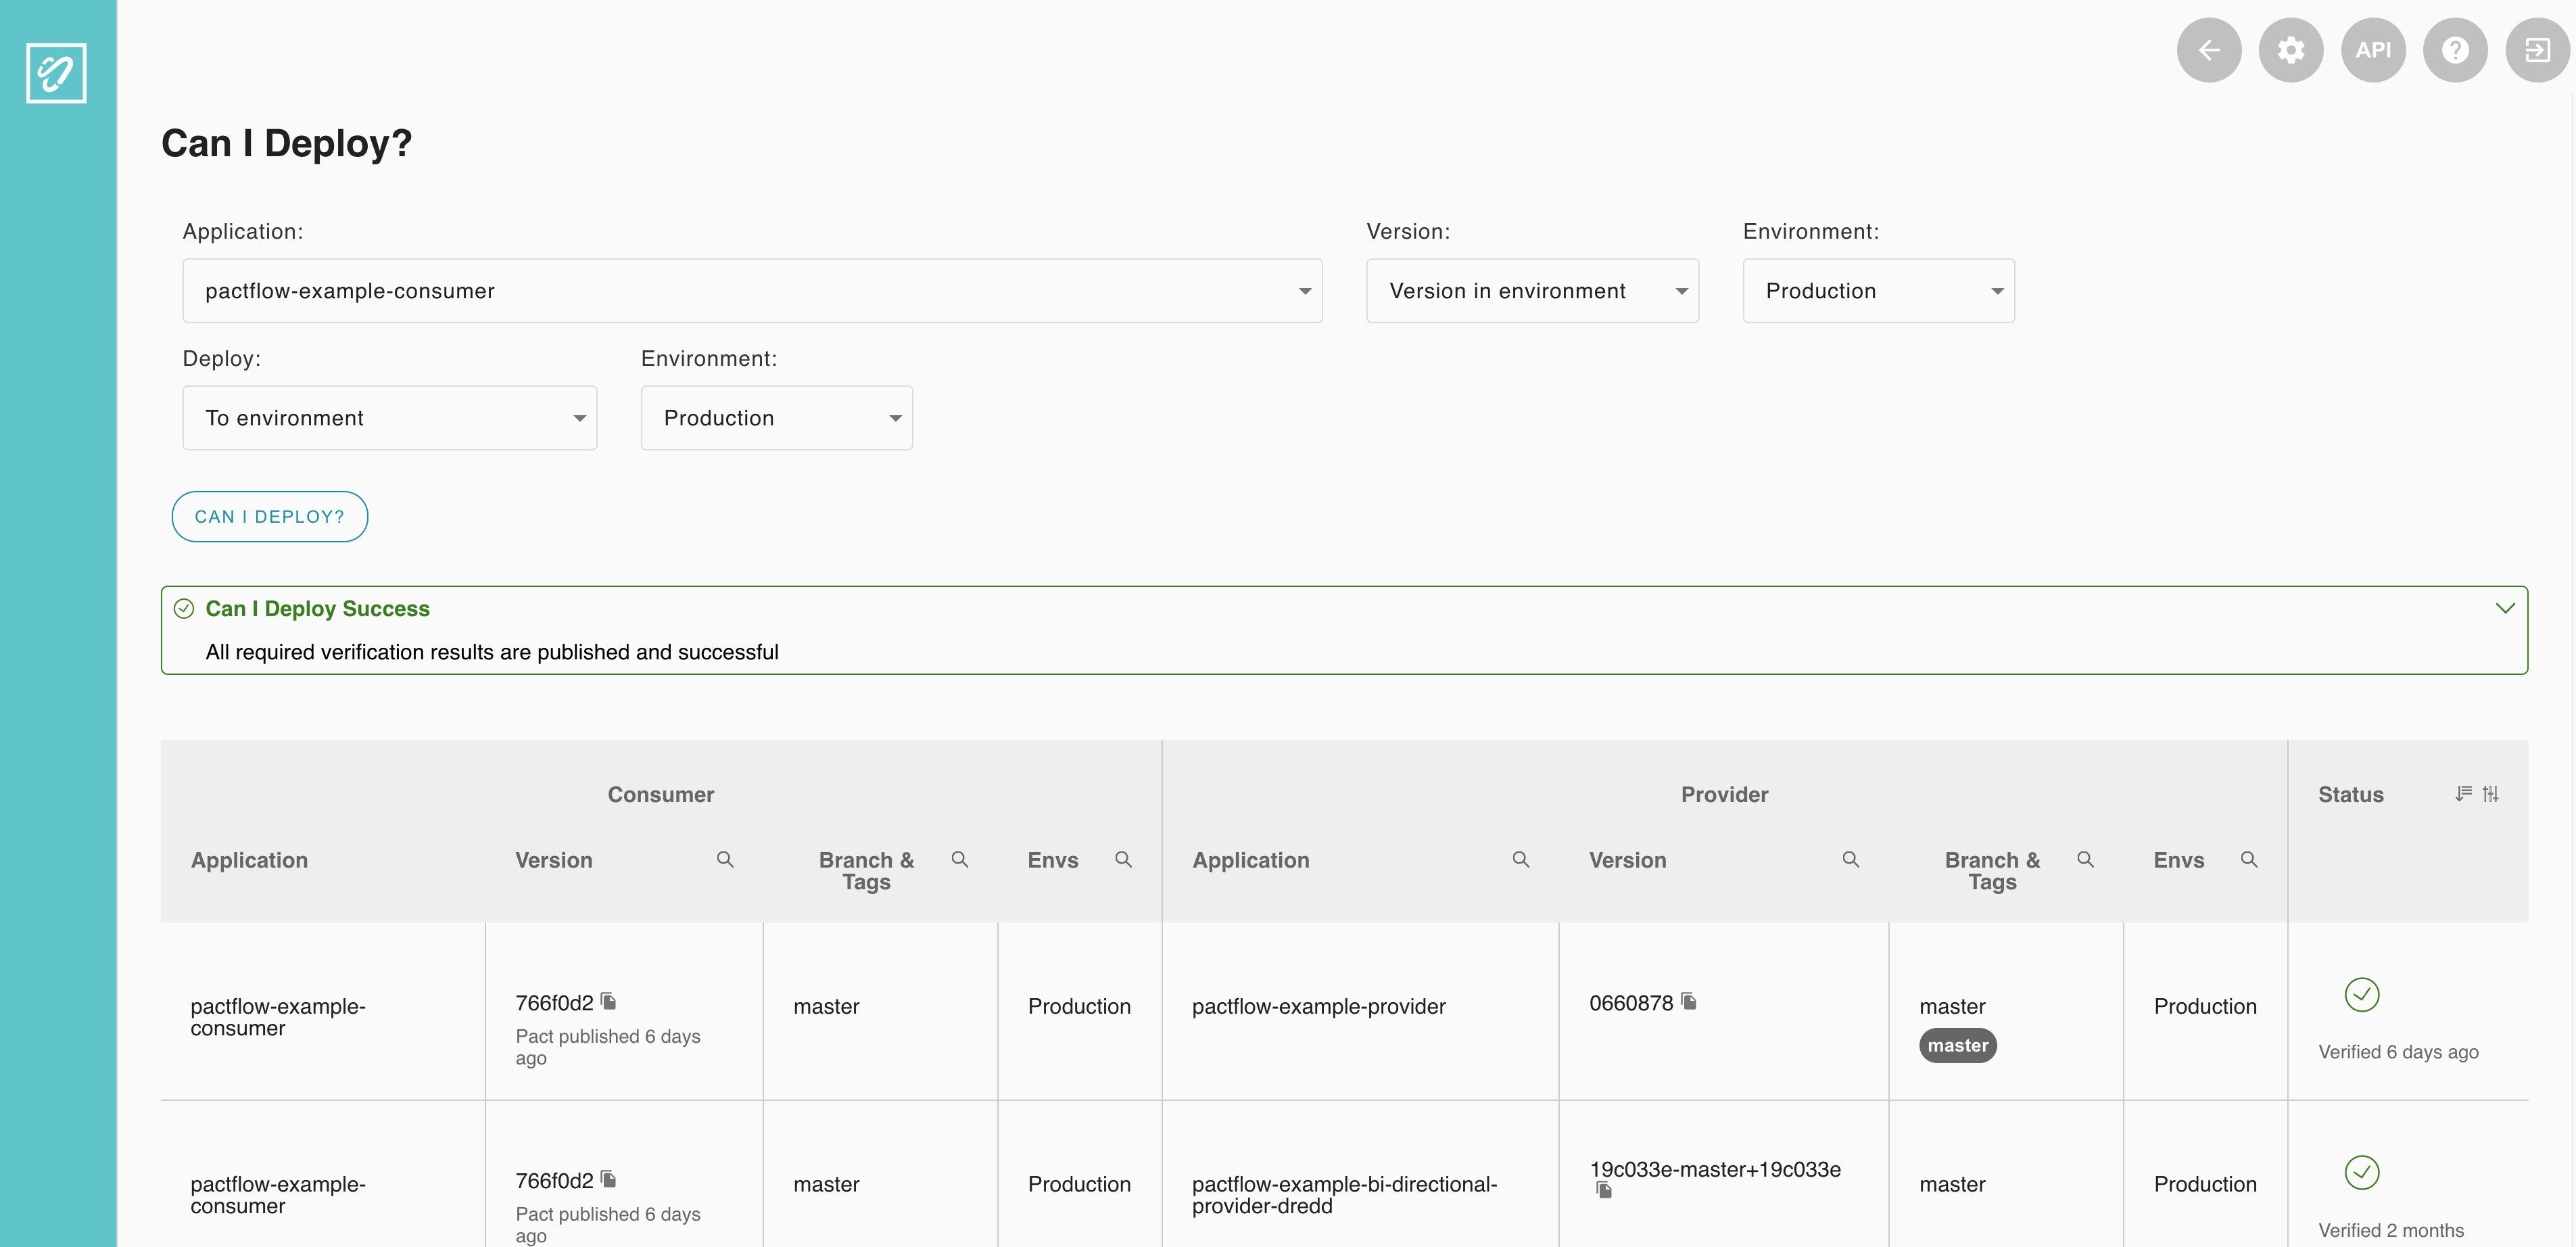
Task: Click provider version 0660878 text
Action: (1631, 1003)
